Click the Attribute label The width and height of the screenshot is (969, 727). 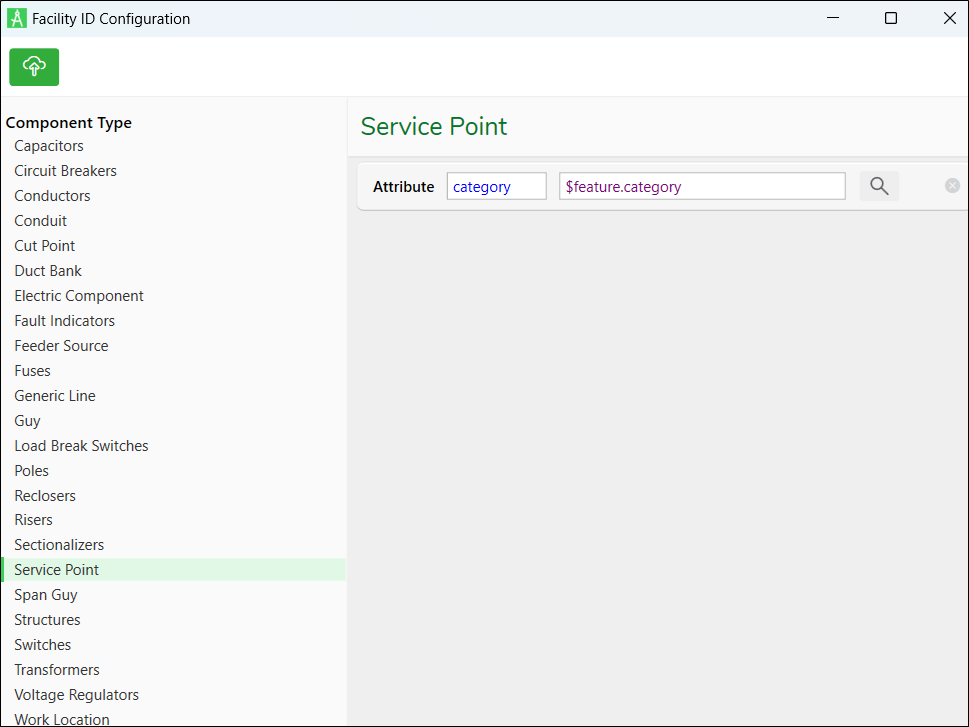coord(404,187)
